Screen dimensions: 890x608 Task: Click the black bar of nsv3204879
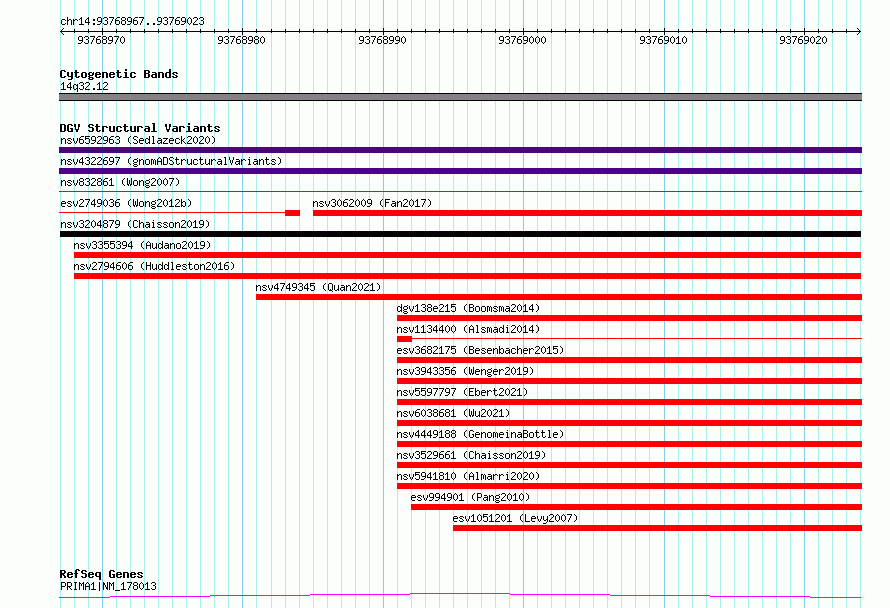tap(460, 234)
